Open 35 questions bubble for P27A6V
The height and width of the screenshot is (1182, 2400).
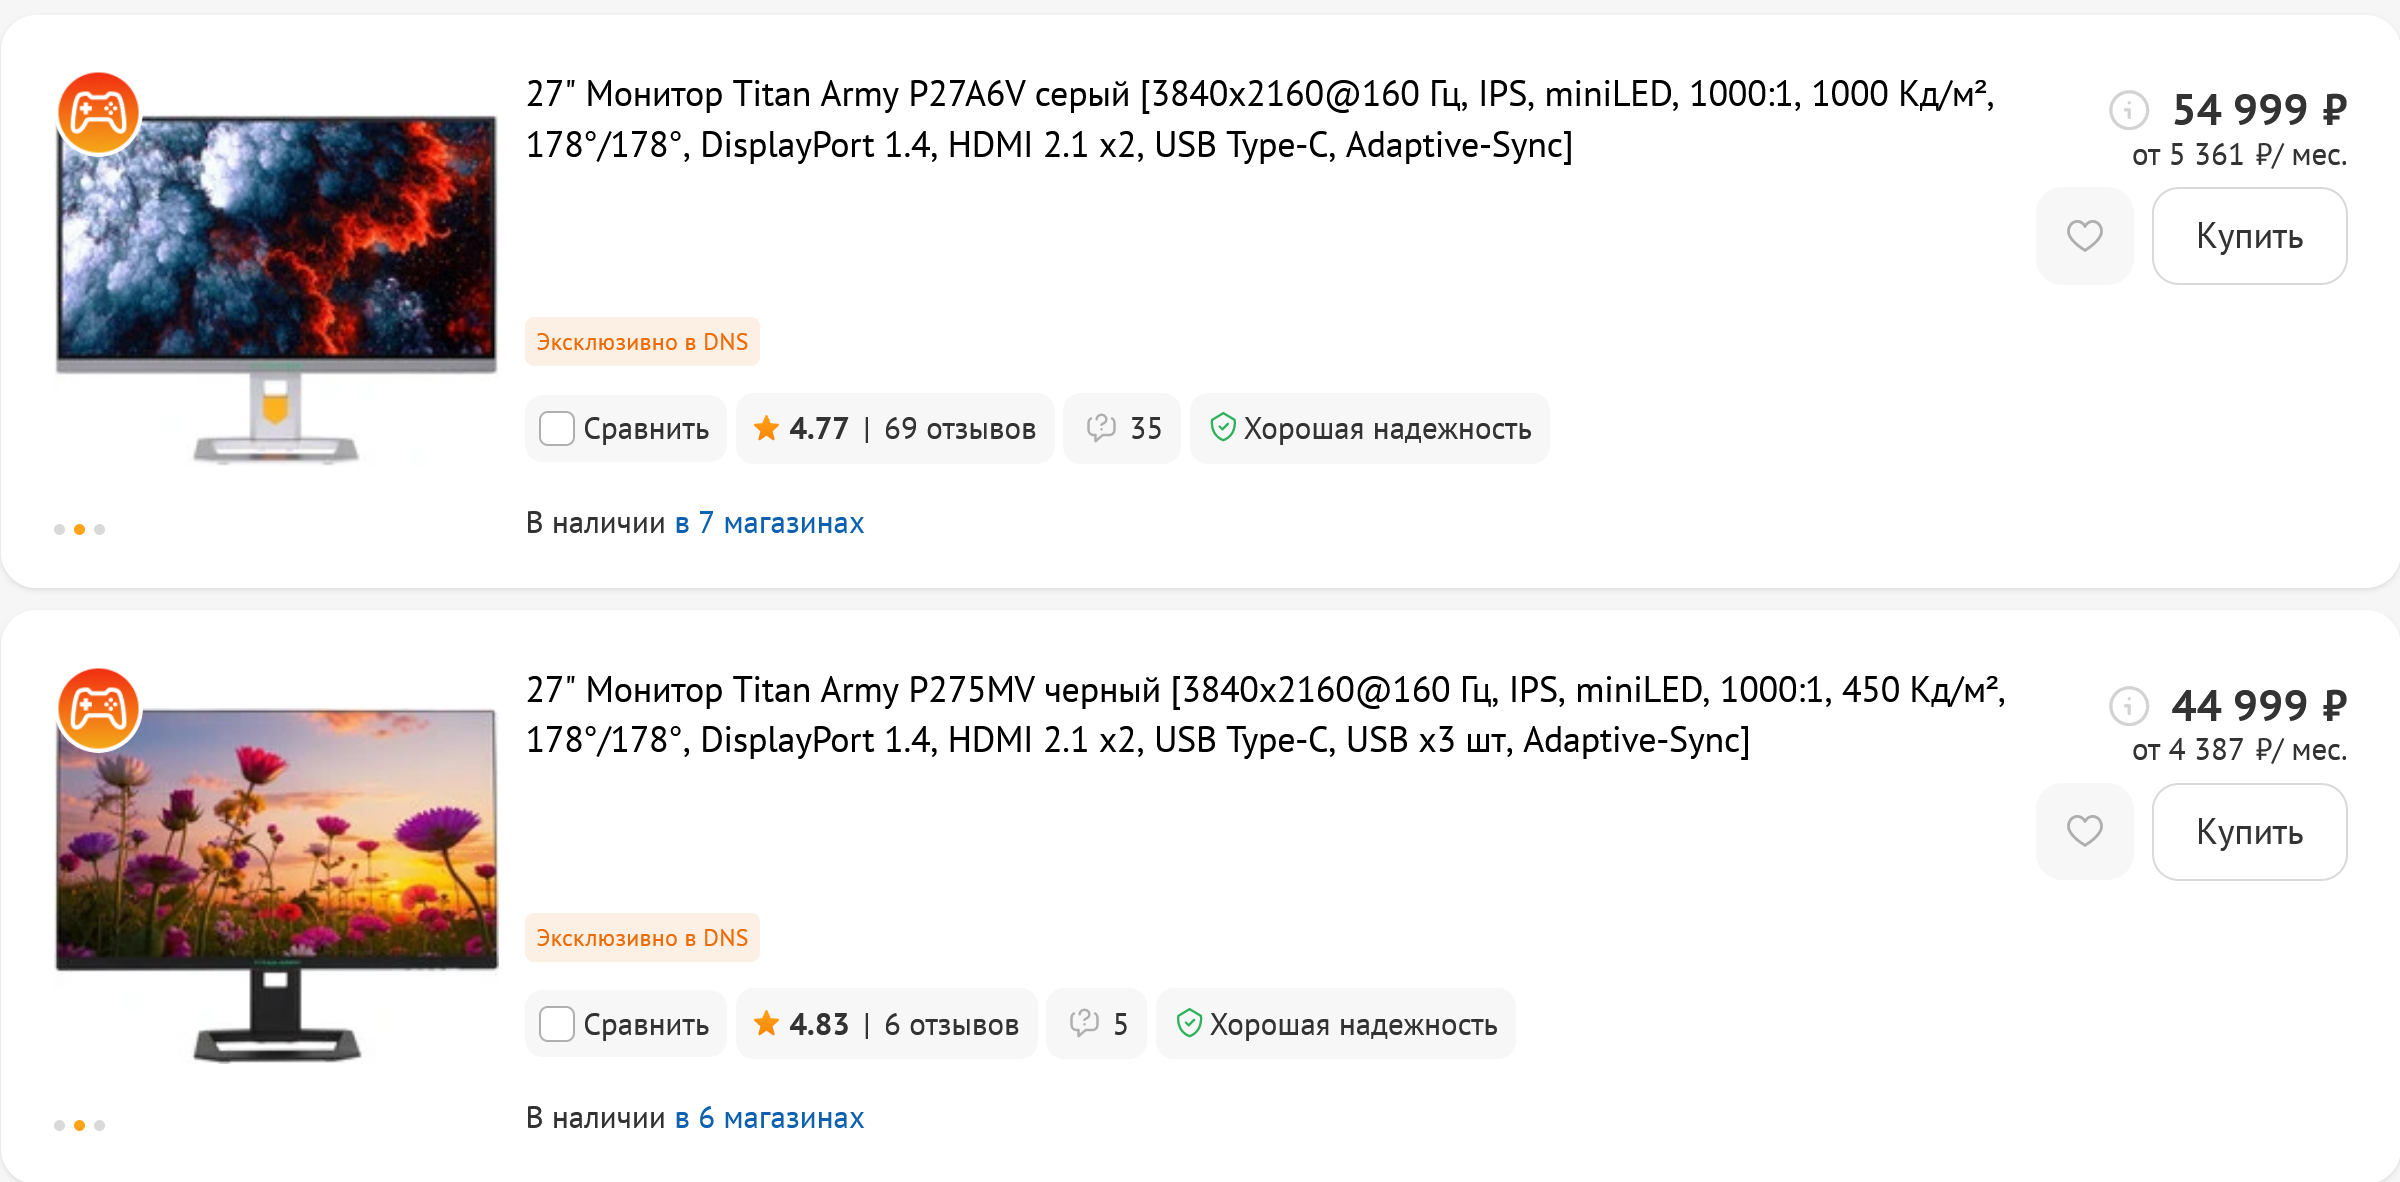[1122, 429]
